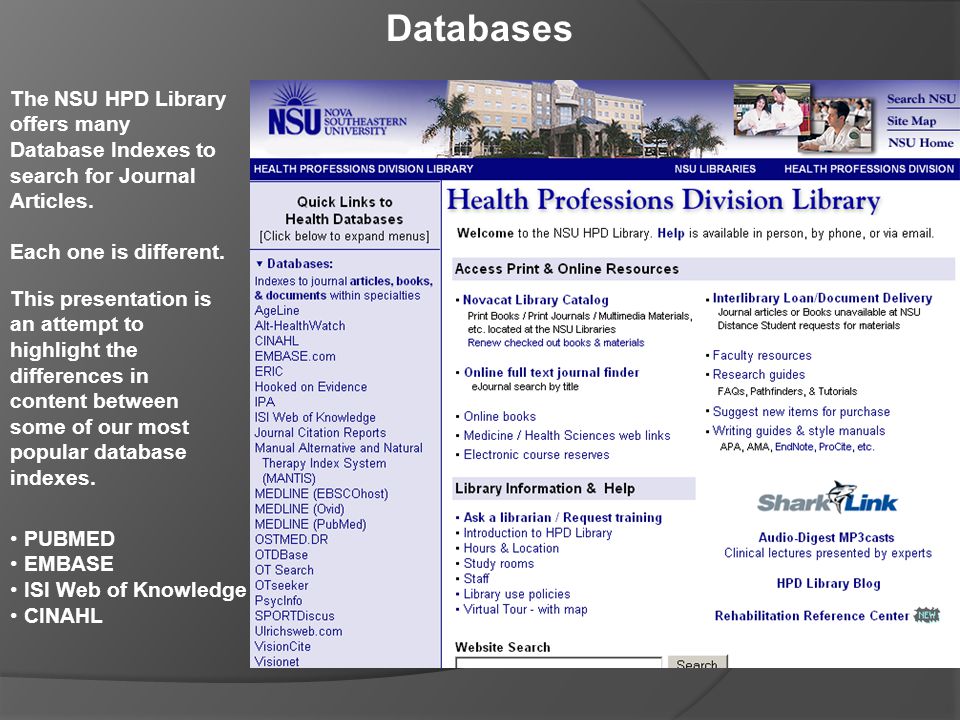Click the Search button beside the Website Search field

(x=697, y=662)
